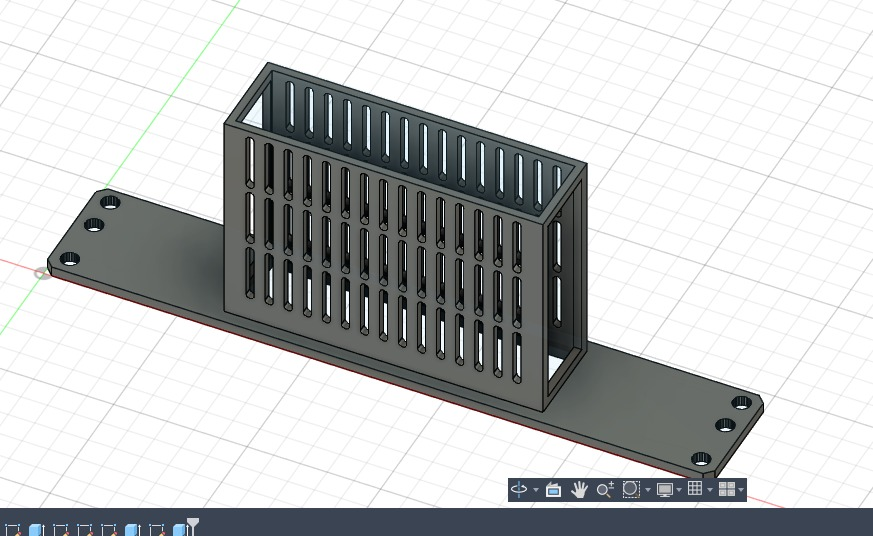The image size is (873, 536).
Task: Expand the Display Settings dropdown arrow
Action: tap(679, 490)
